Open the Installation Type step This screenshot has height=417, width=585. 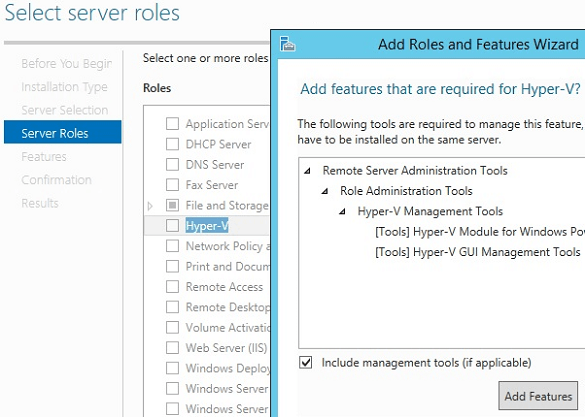(x=65, y=87)
